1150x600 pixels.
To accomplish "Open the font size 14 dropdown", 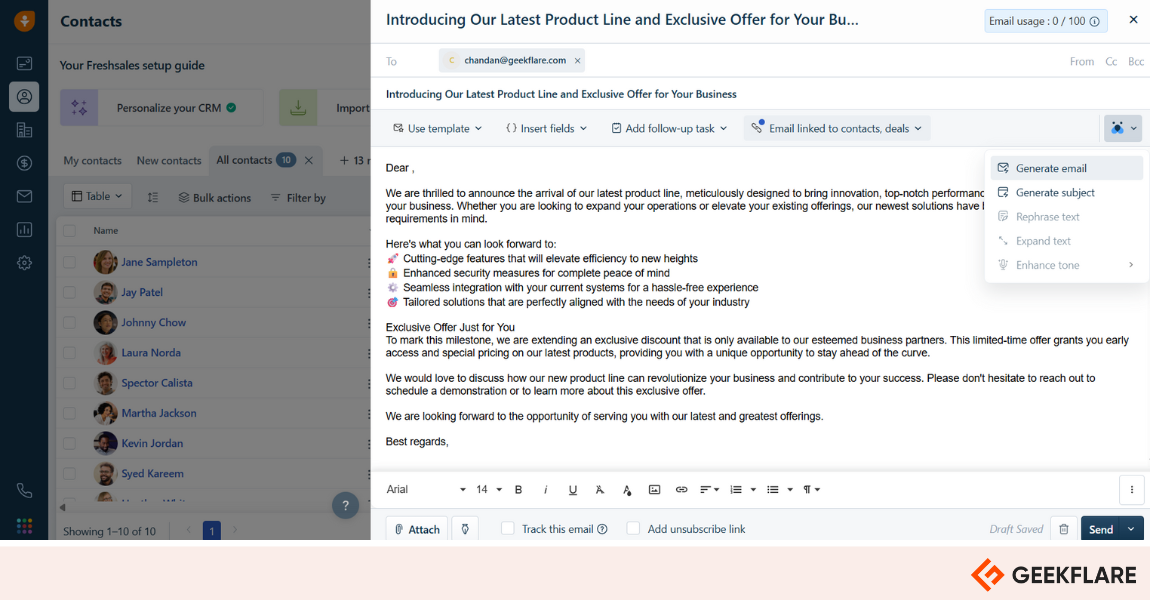I will 489,489.
